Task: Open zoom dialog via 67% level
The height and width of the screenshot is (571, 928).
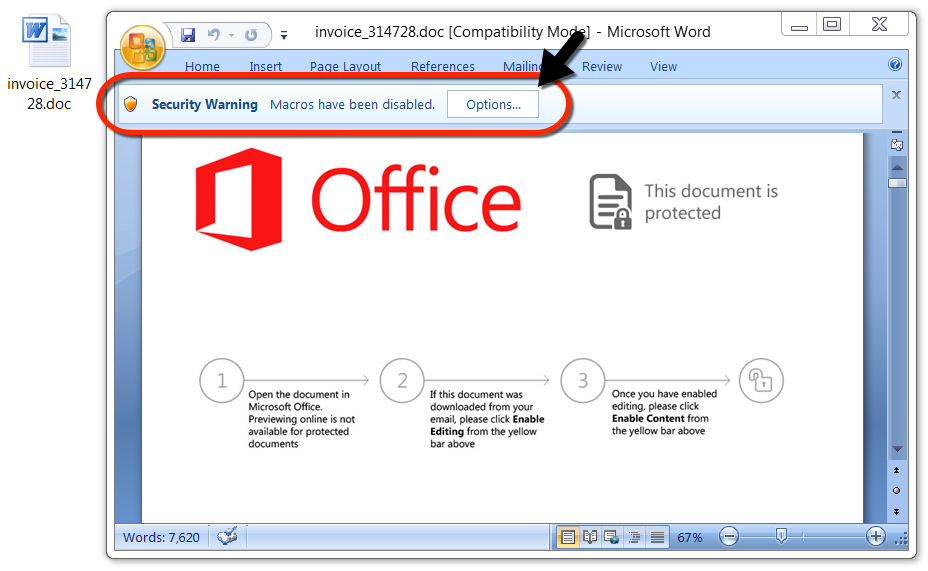Action: pos(689,537)
